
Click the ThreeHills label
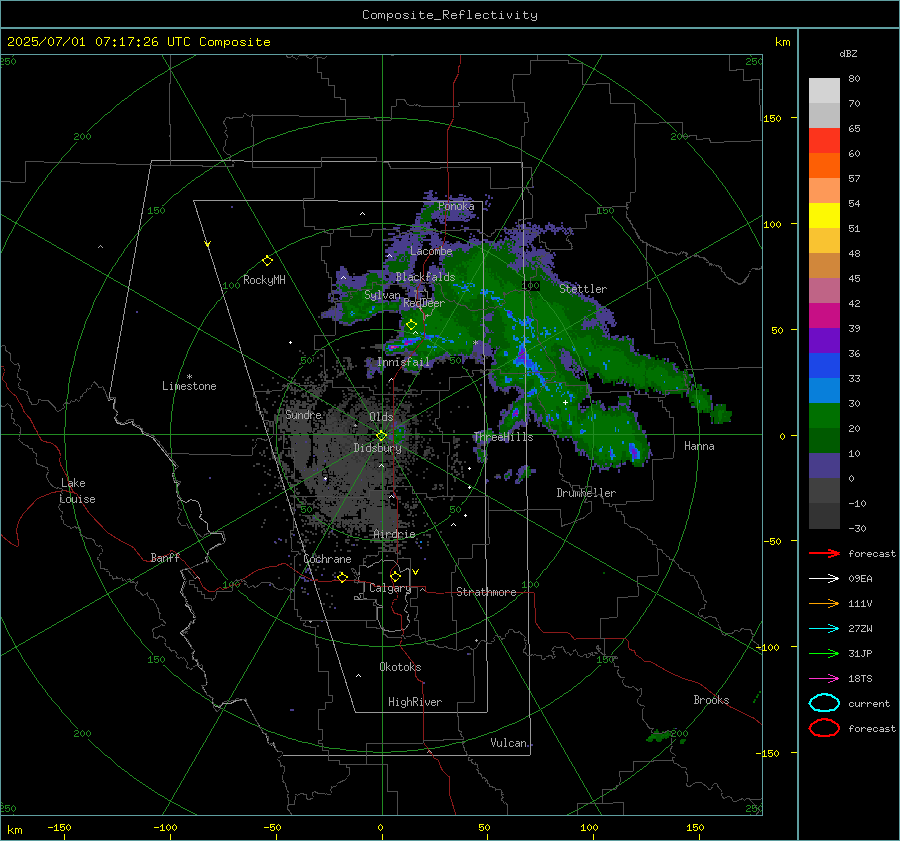click(503, 437)
